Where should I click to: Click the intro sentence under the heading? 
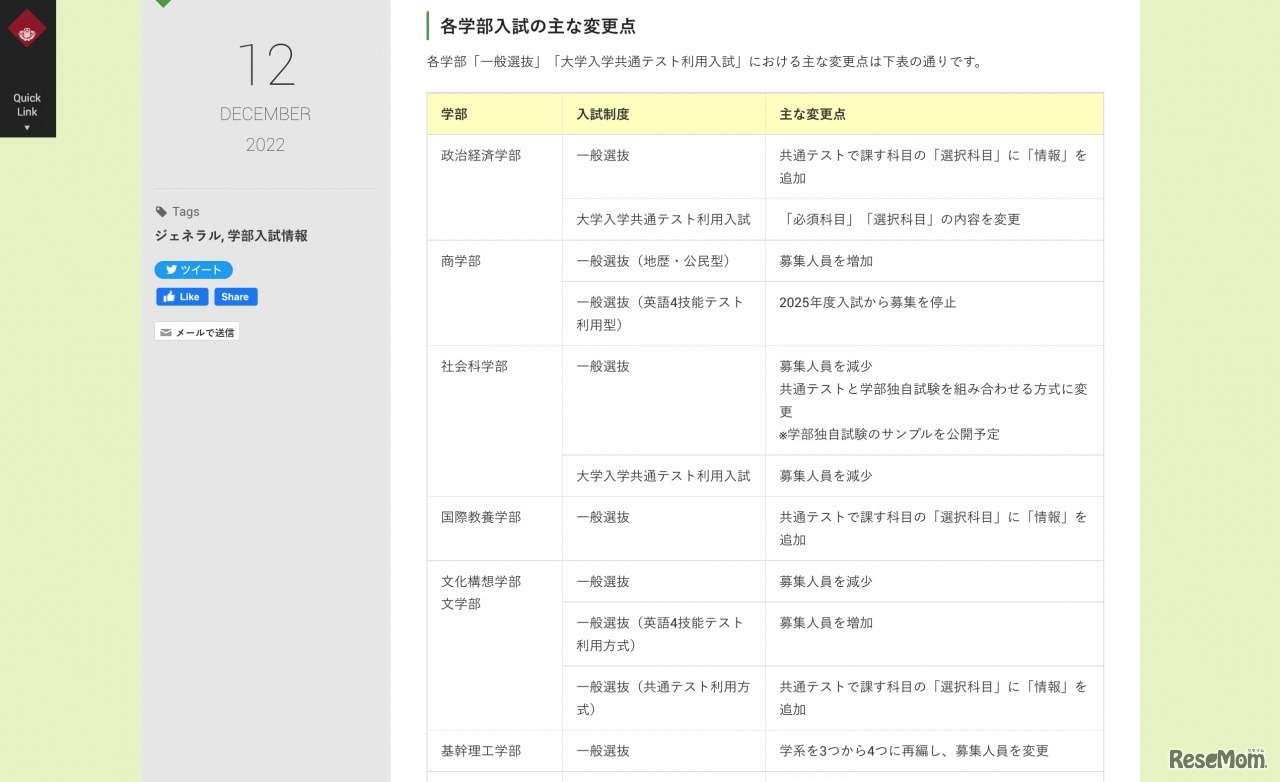point(706,62)
